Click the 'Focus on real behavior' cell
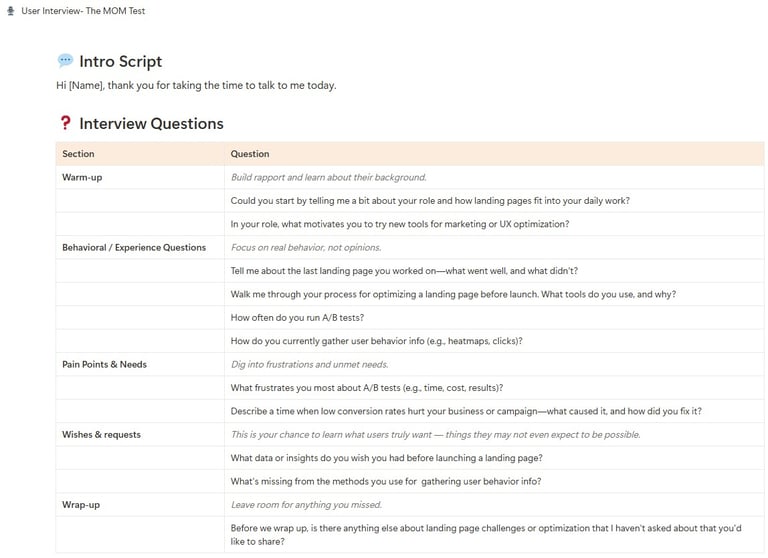 coord(494,247)
